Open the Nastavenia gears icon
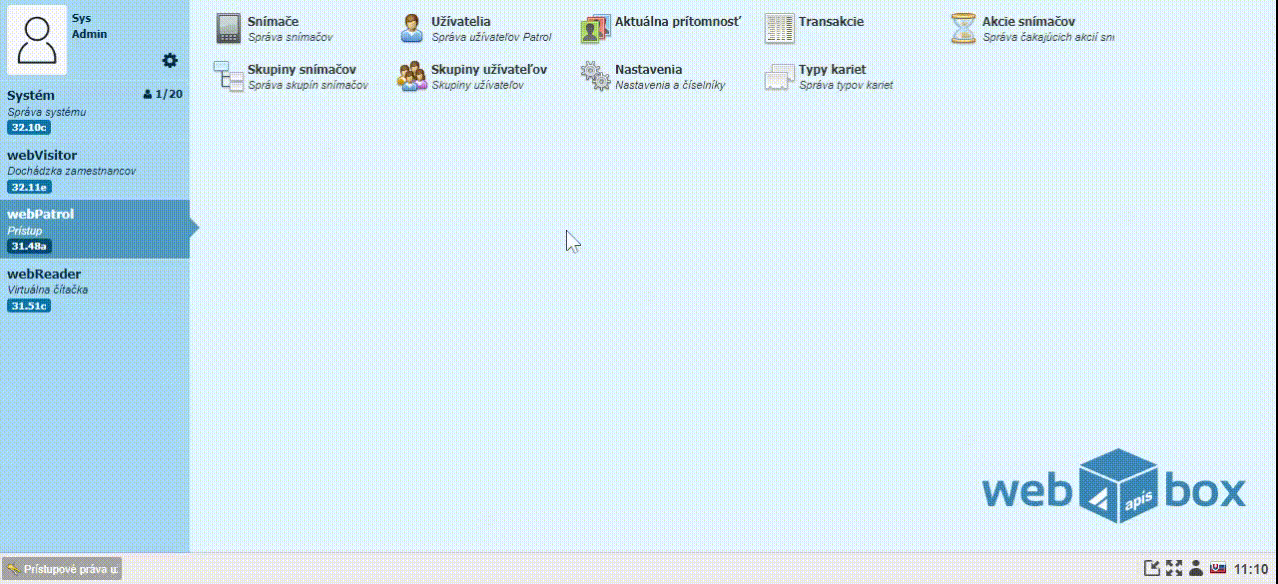This screenshot has height=584, width=1278. click(595, 77)
